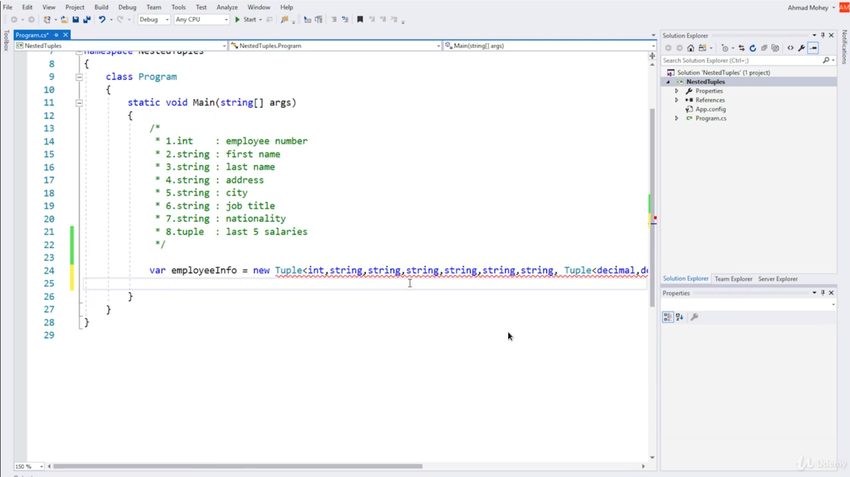Click the New Project toolbar icon
Screen dimensions: 850x477
[x=47, y=20]
